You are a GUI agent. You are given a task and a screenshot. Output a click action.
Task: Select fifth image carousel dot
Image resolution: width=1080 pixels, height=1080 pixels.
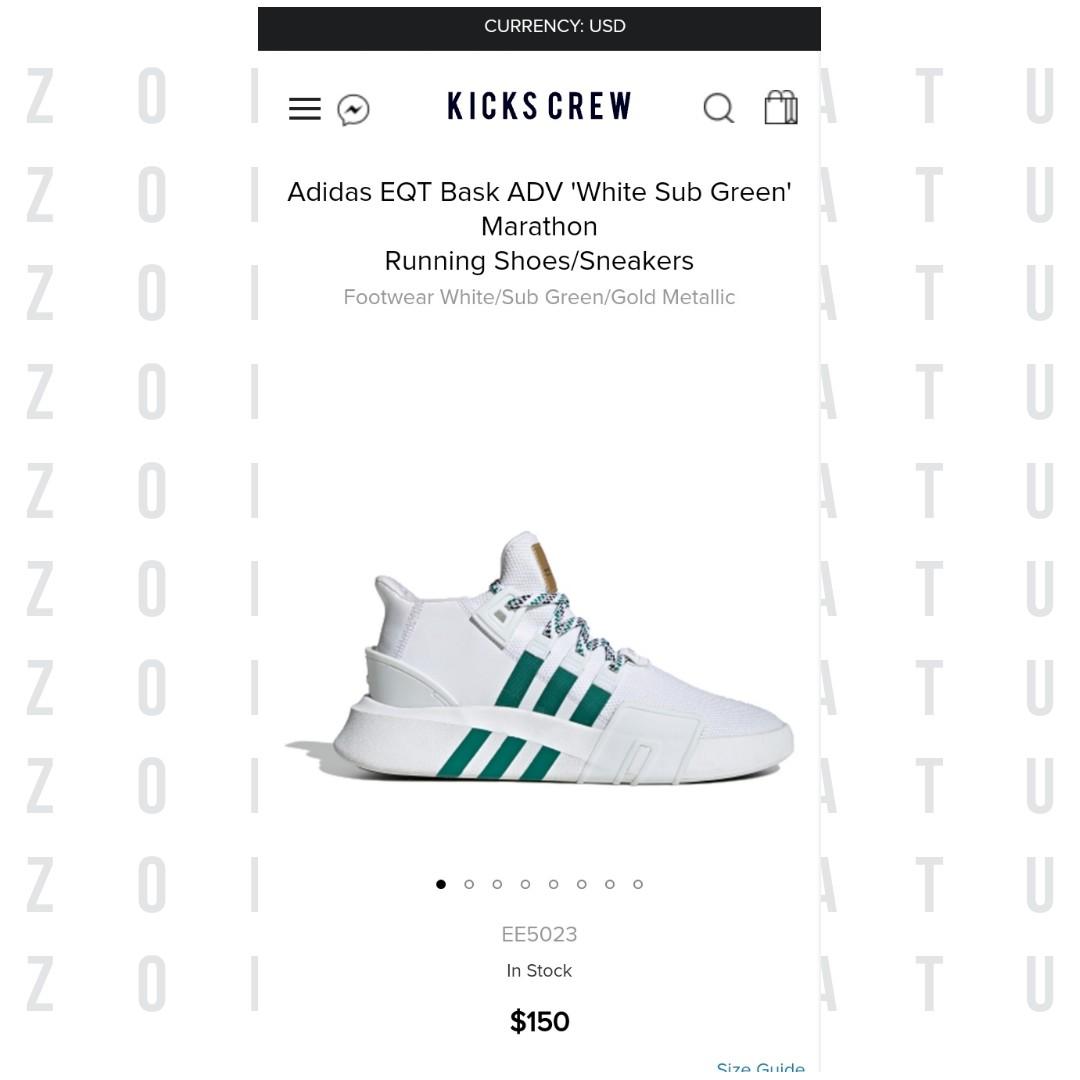pyautogui.click(x=554, y=884)
